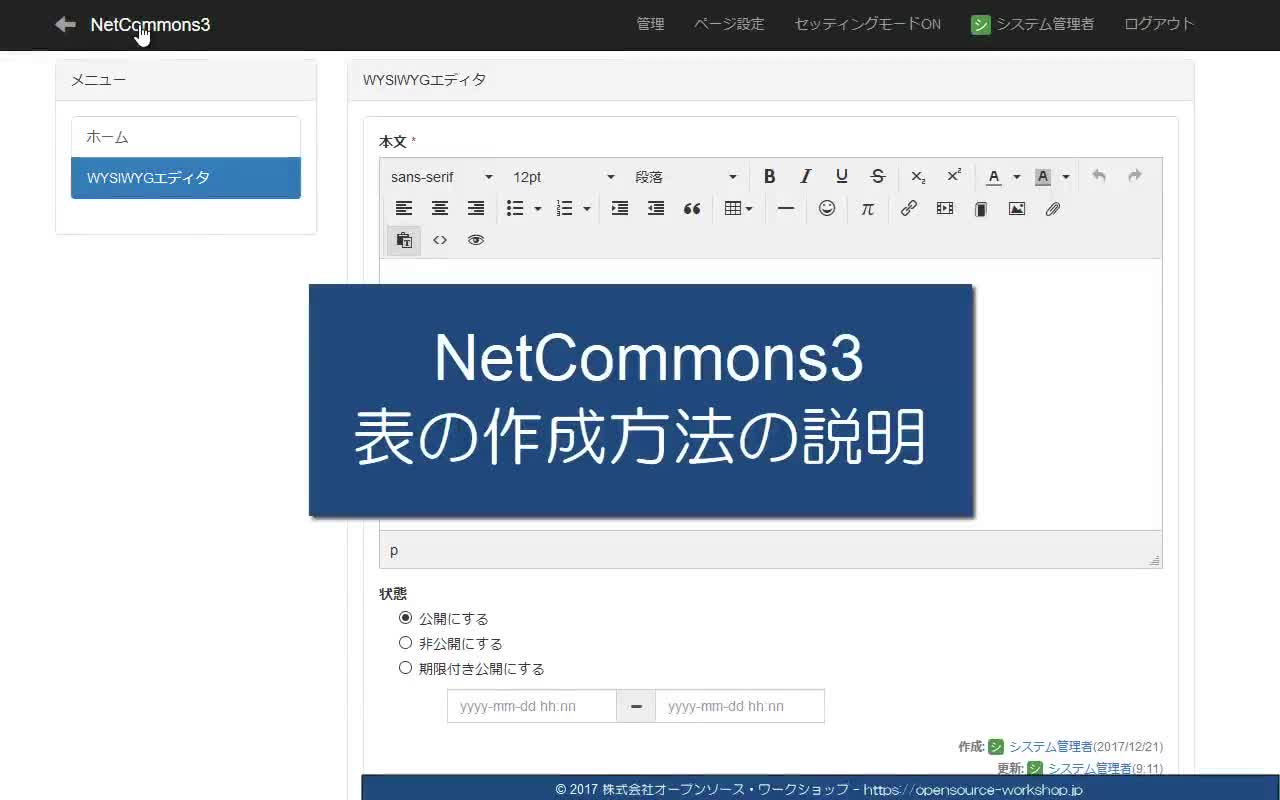This screenshot has height=800, width=1280.
Task: Open the background color picker arrow
Action: tap(1065, 177)
